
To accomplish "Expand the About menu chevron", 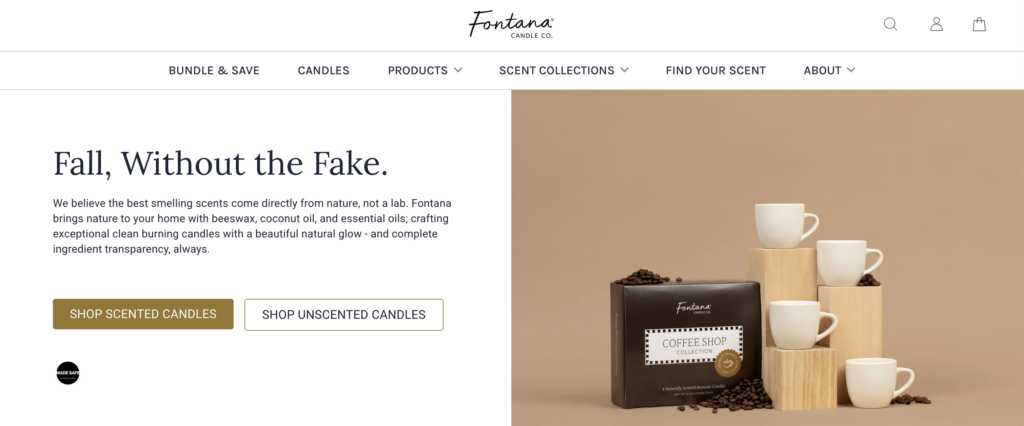I will 851,70.
